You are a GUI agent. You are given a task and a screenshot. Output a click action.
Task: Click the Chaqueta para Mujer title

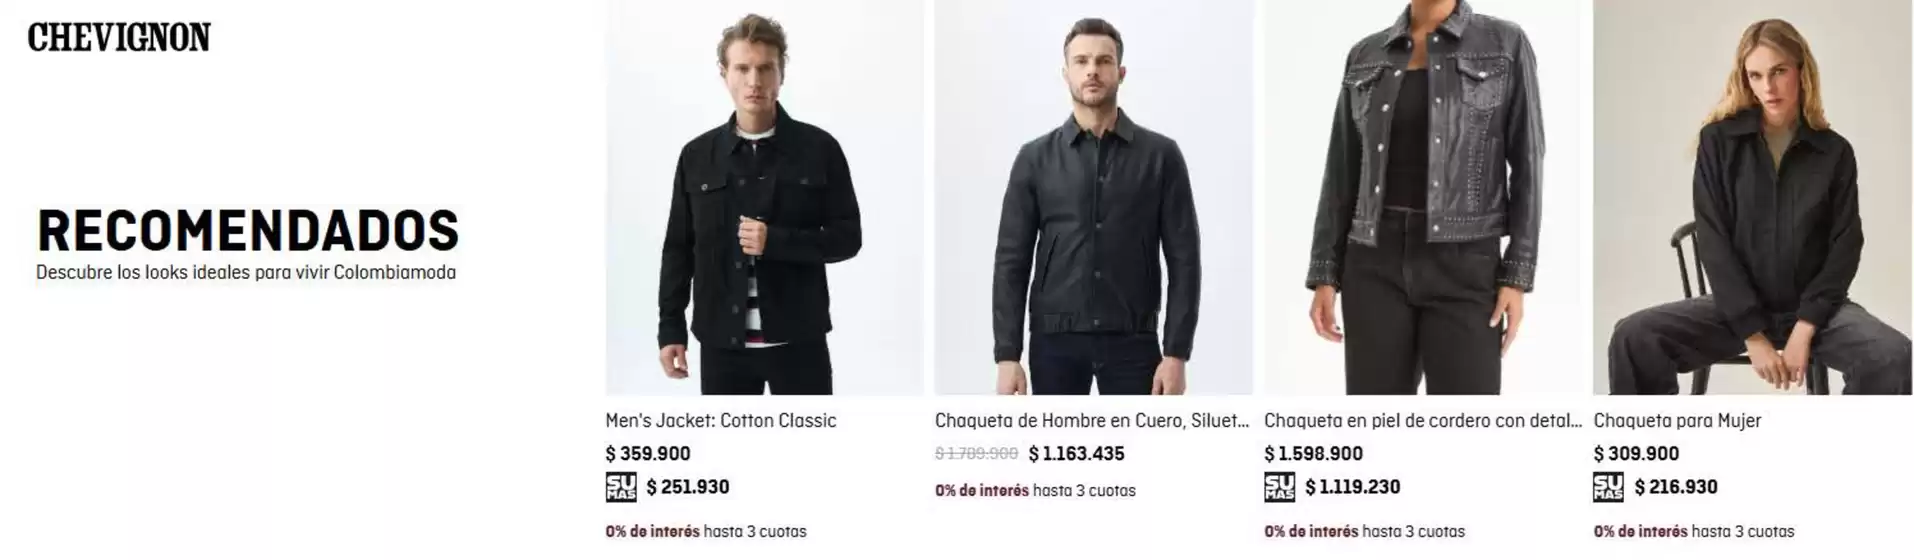1677,421
